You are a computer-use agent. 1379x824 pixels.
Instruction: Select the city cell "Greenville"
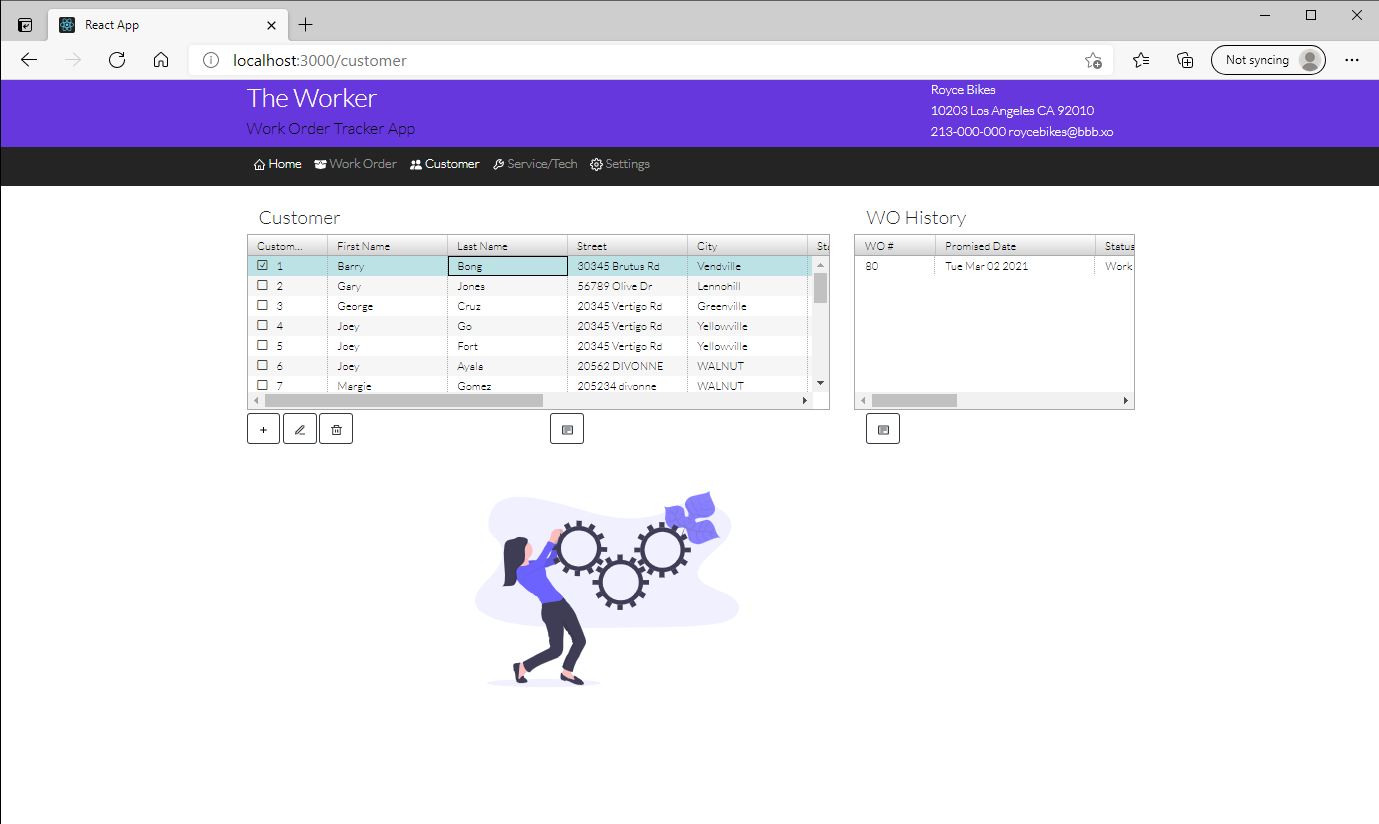pyautogui.click(x=747, y=306)
